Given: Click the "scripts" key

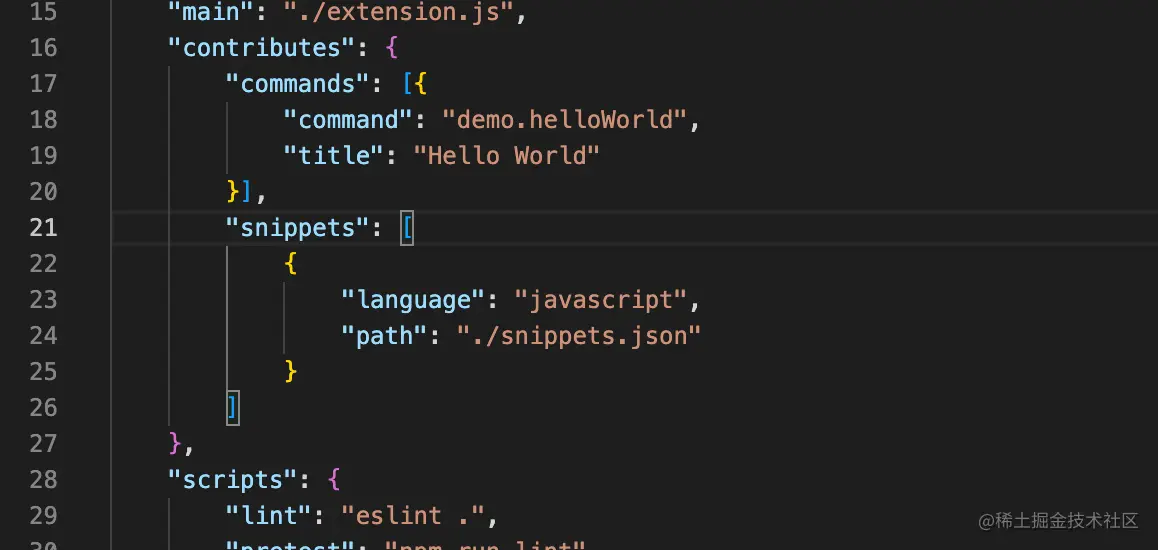Looking at the screenshot, I should [233, 480].
